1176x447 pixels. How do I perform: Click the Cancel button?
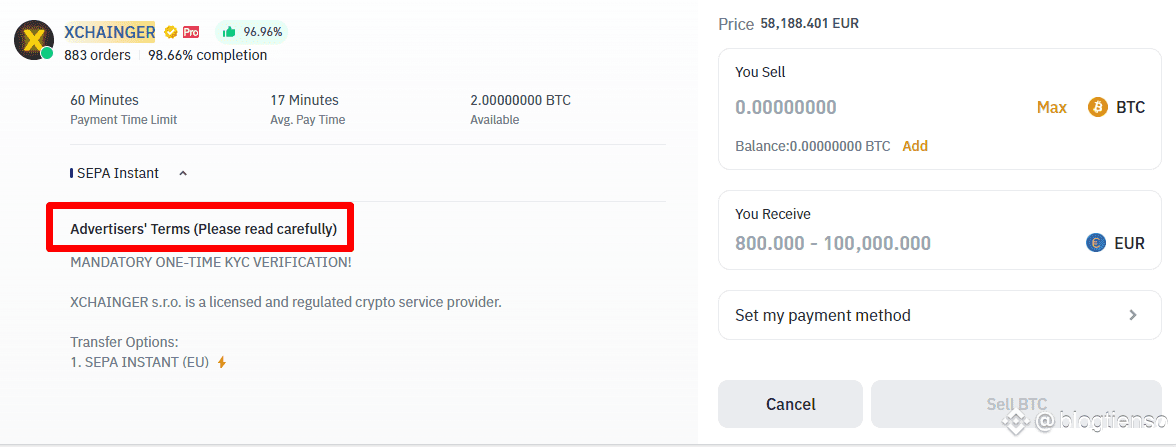pyautogui.click(x=790, y=404)
